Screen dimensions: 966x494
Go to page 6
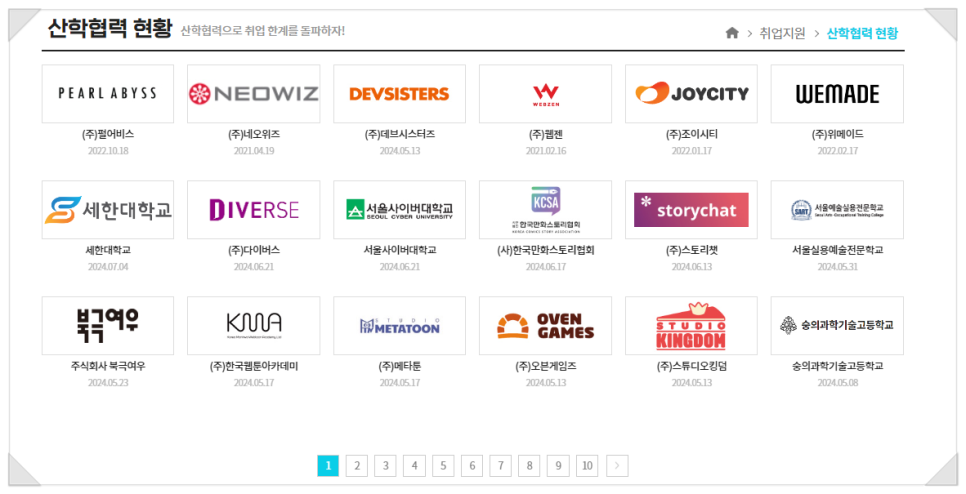click(472, 466)
